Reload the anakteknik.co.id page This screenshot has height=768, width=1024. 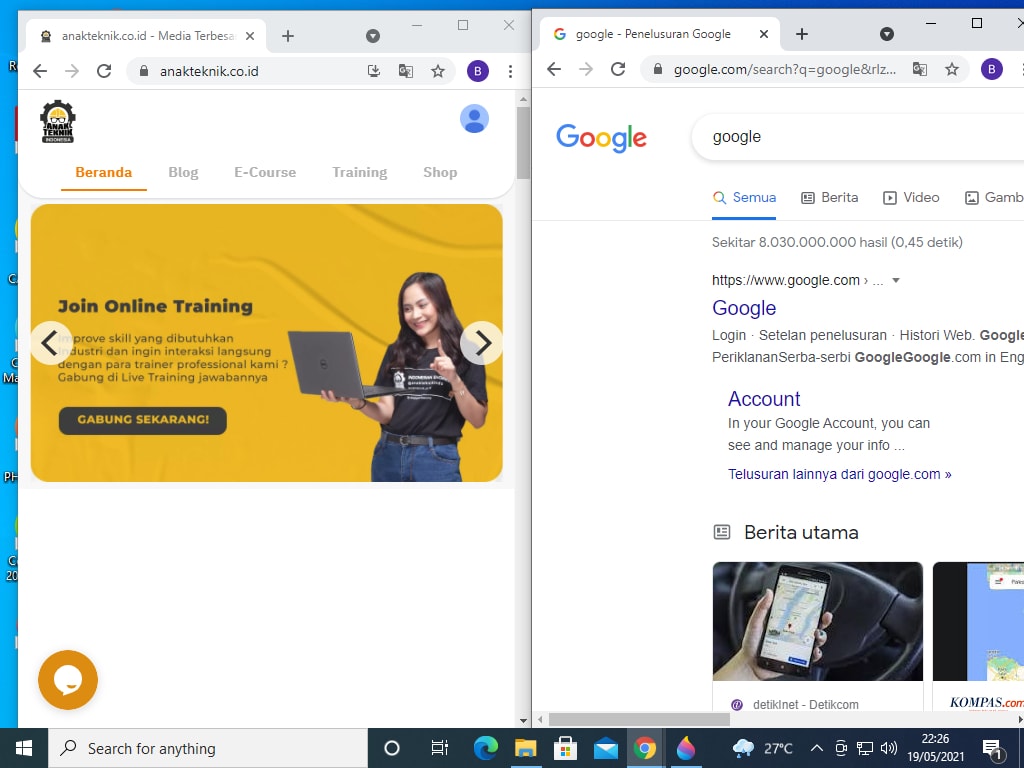(x=104, y=71)
